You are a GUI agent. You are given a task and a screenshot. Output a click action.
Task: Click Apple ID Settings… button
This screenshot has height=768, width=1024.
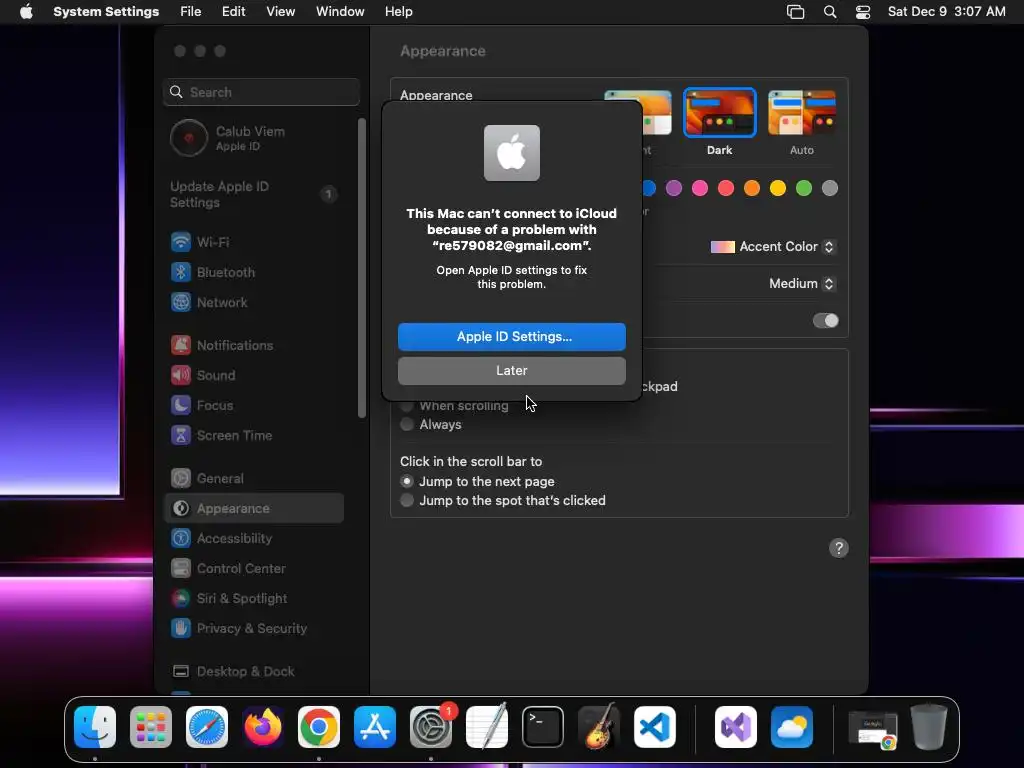pos(512,337)
